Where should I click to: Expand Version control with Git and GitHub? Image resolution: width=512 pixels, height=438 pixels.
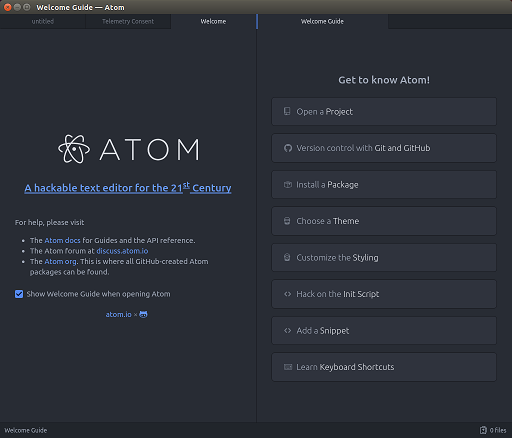click(x=384, y=148)
